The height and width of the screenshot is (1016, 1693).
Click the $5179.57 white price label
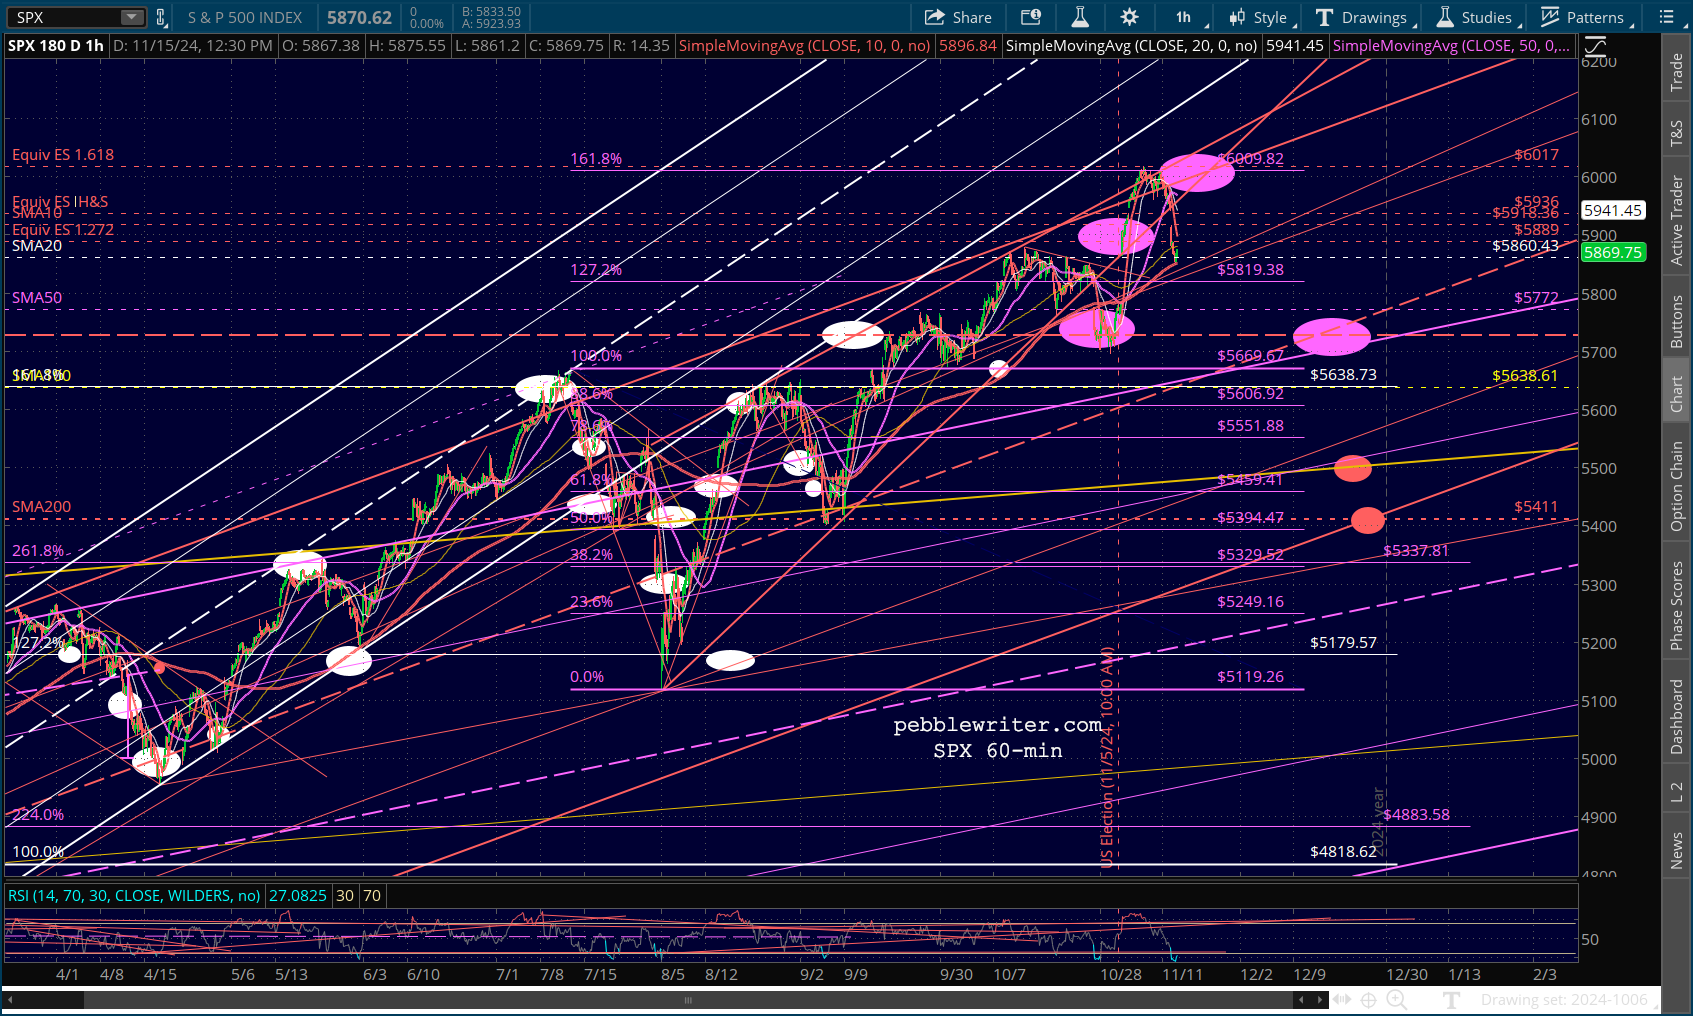coord(1343,643)
